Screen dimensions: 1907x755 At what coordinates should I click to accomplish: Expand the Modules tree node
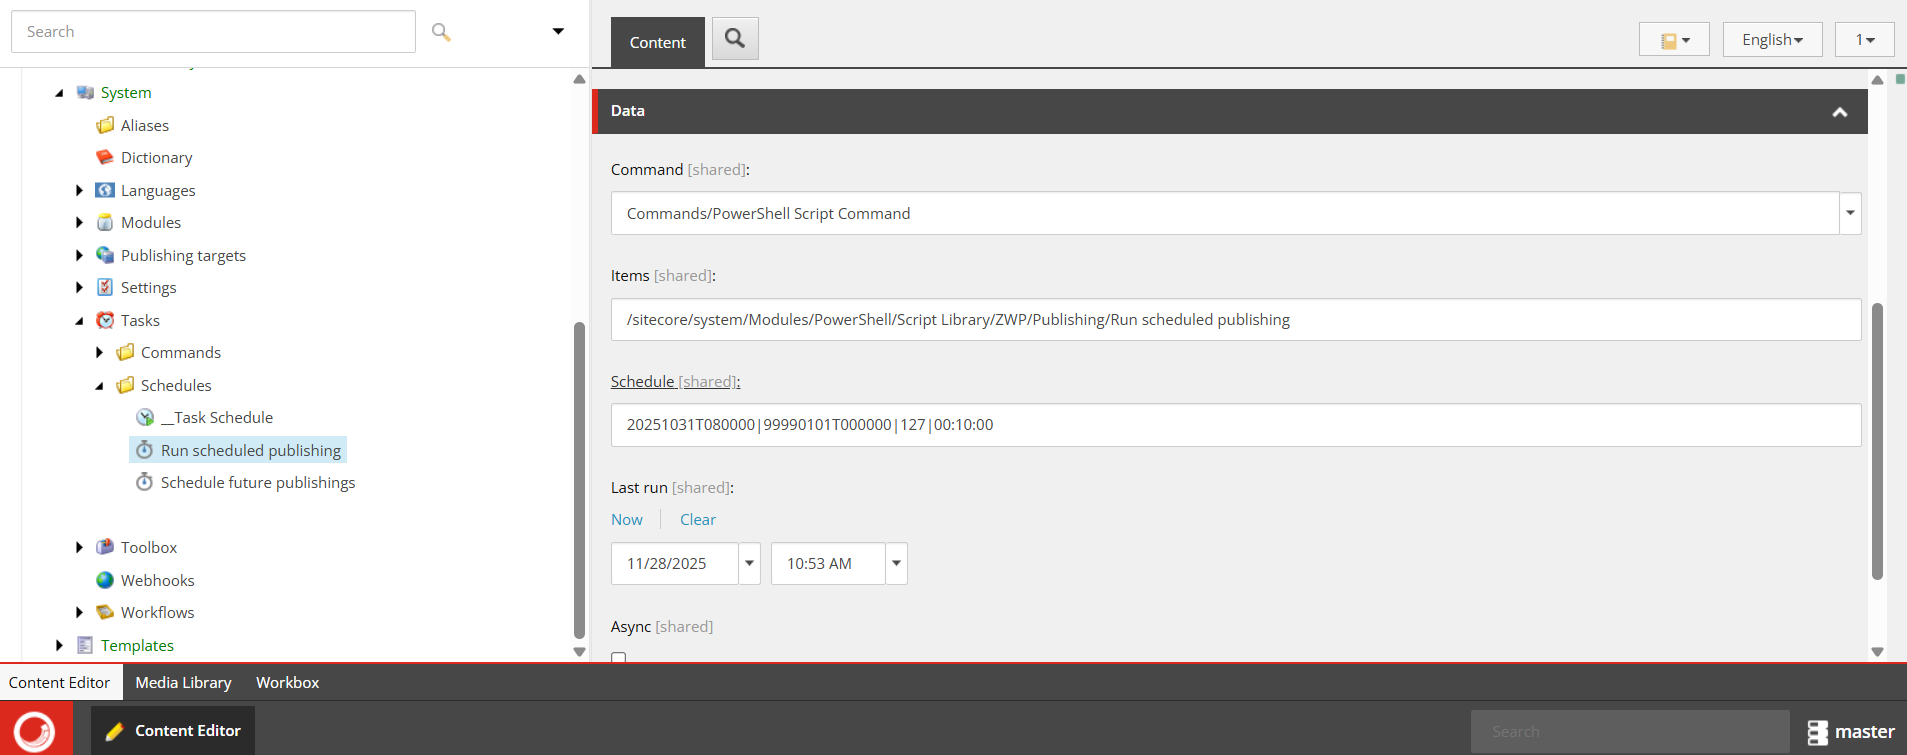click(x=79, y=222)
